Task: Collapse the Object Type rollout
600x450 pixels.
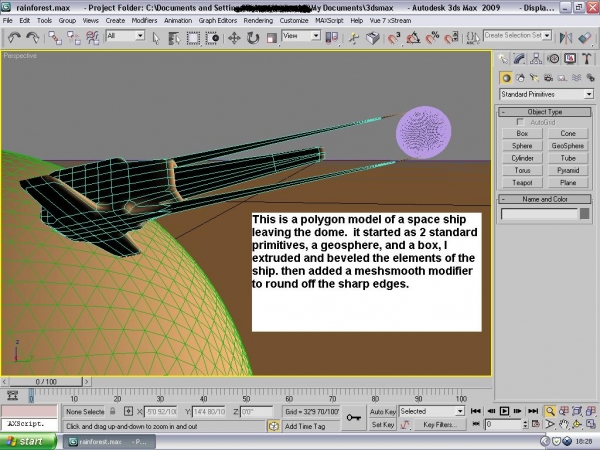Action: [x=545, y=112]
